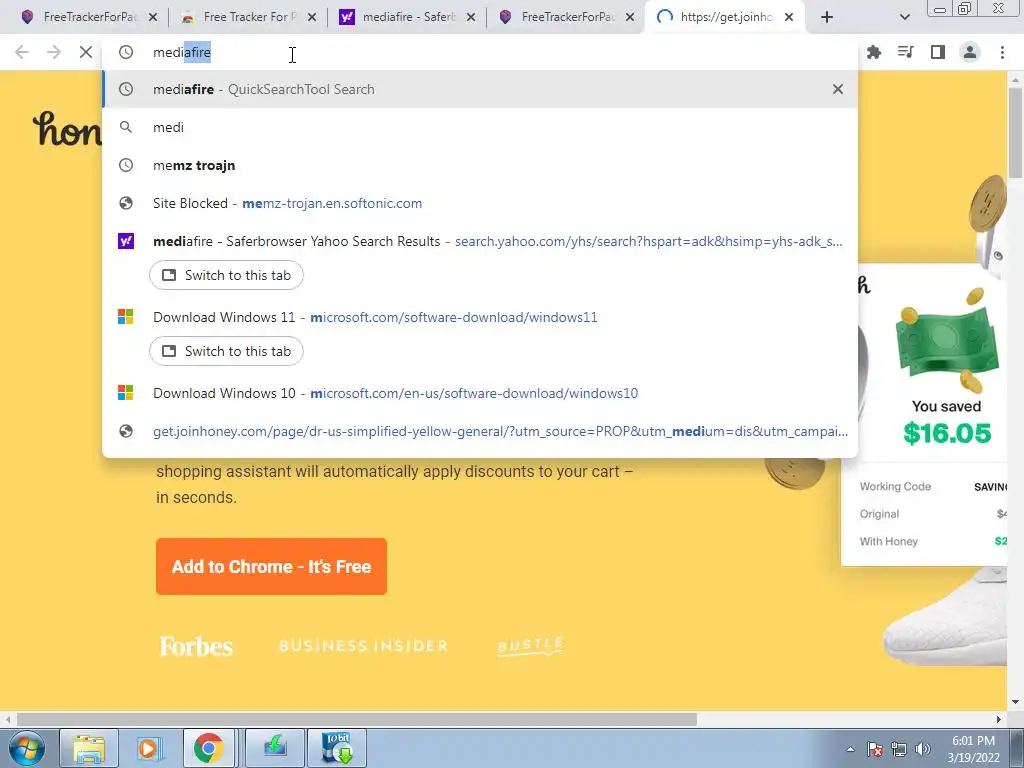Switch to the mediafire - Saferbrowser tab
The height and width of the screenshot is (768, 1024).
click(x=408, y=17)
